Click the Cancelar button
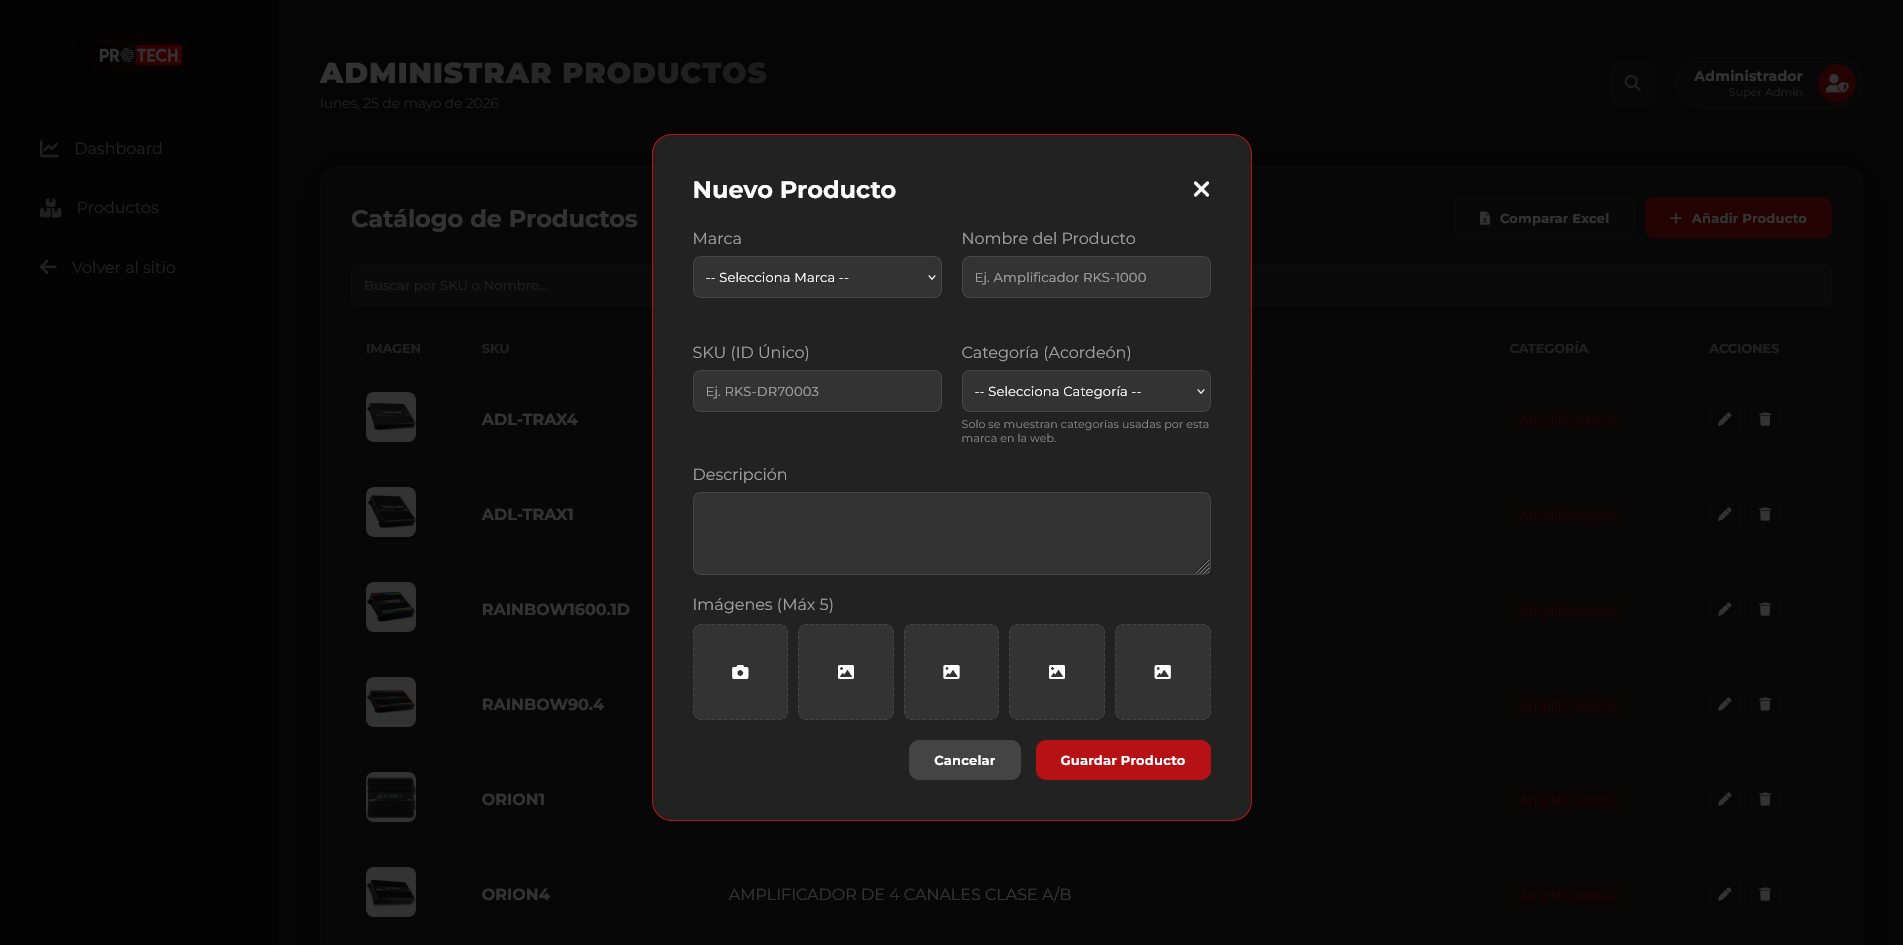Image resolution: width=1903 pixels, height=945 pixels. click(x=965, y=760)
